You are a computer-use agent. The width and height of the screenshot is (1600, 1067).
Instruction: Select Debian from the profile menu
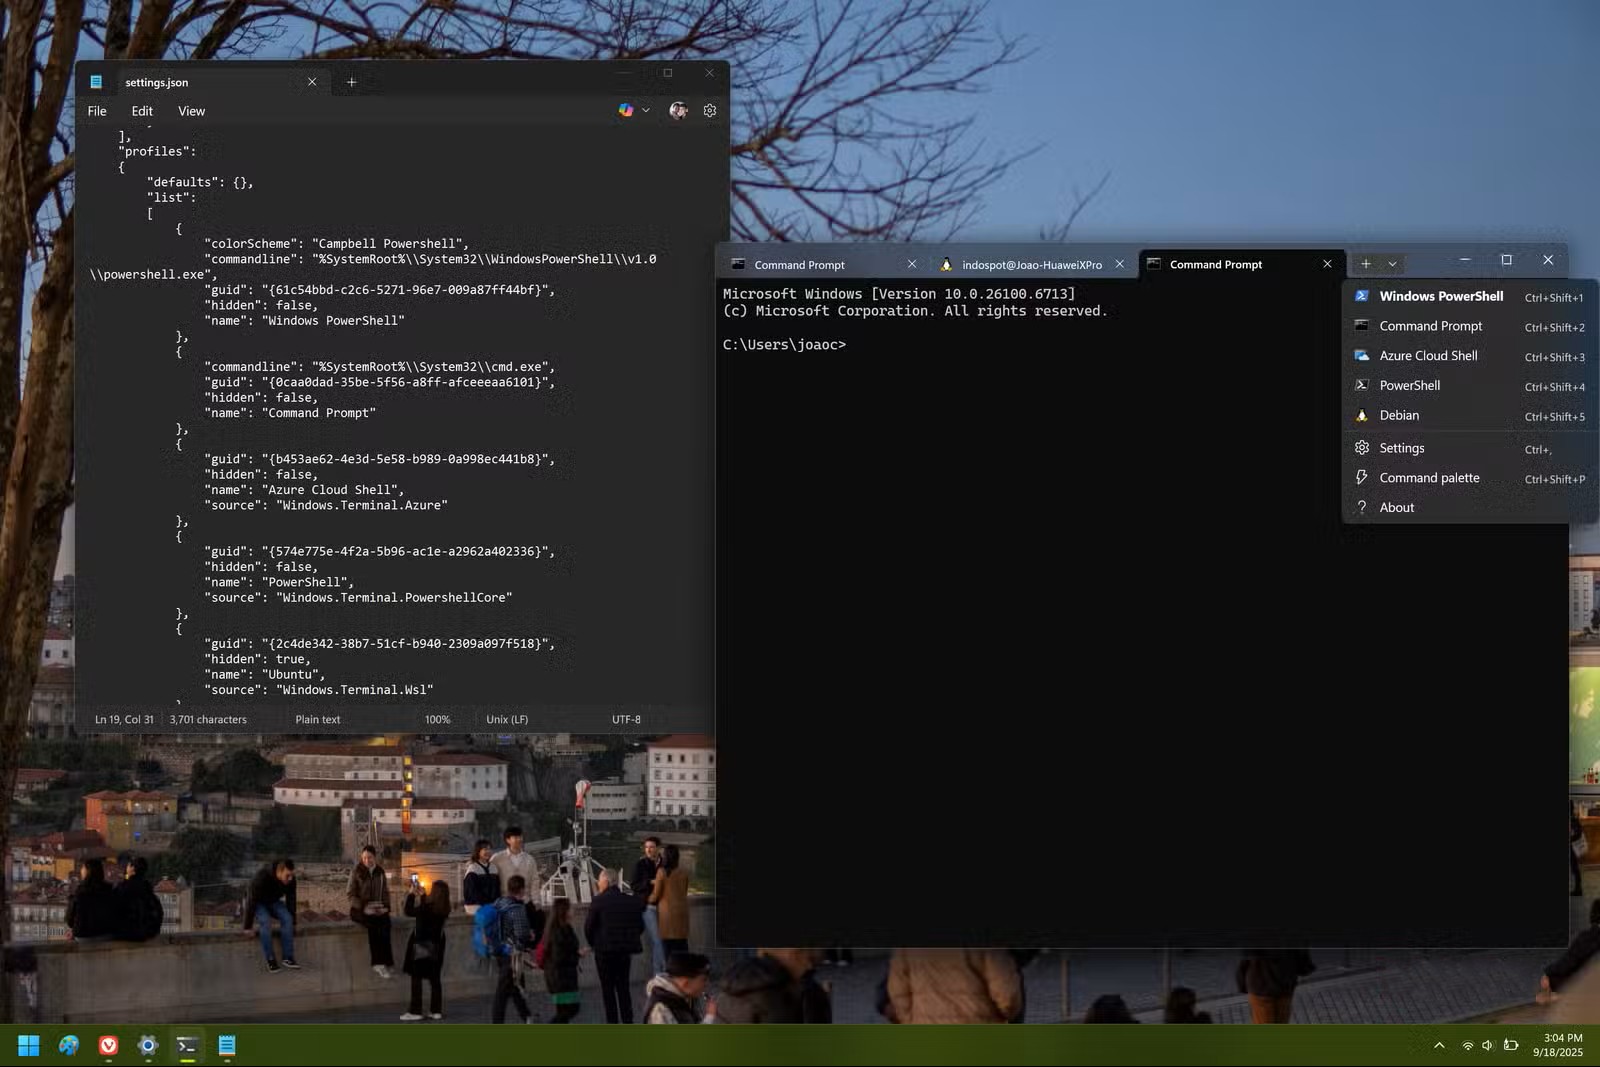point(1399,415)
